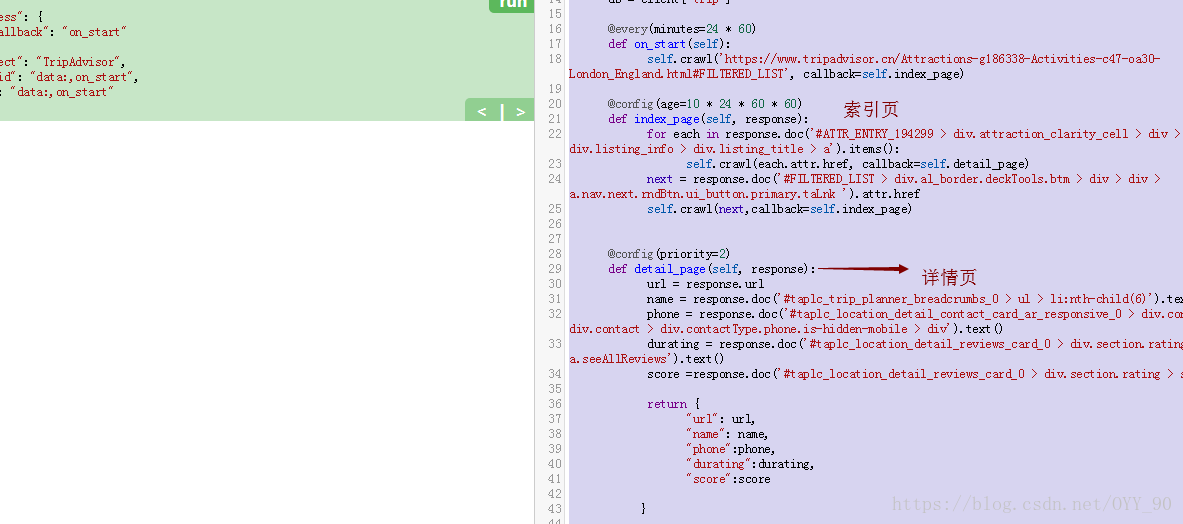Image resolution: width=1183 pixels, height=524 pixels.
Task: Click gutter line number 29
Action: [x=555, y=268]
